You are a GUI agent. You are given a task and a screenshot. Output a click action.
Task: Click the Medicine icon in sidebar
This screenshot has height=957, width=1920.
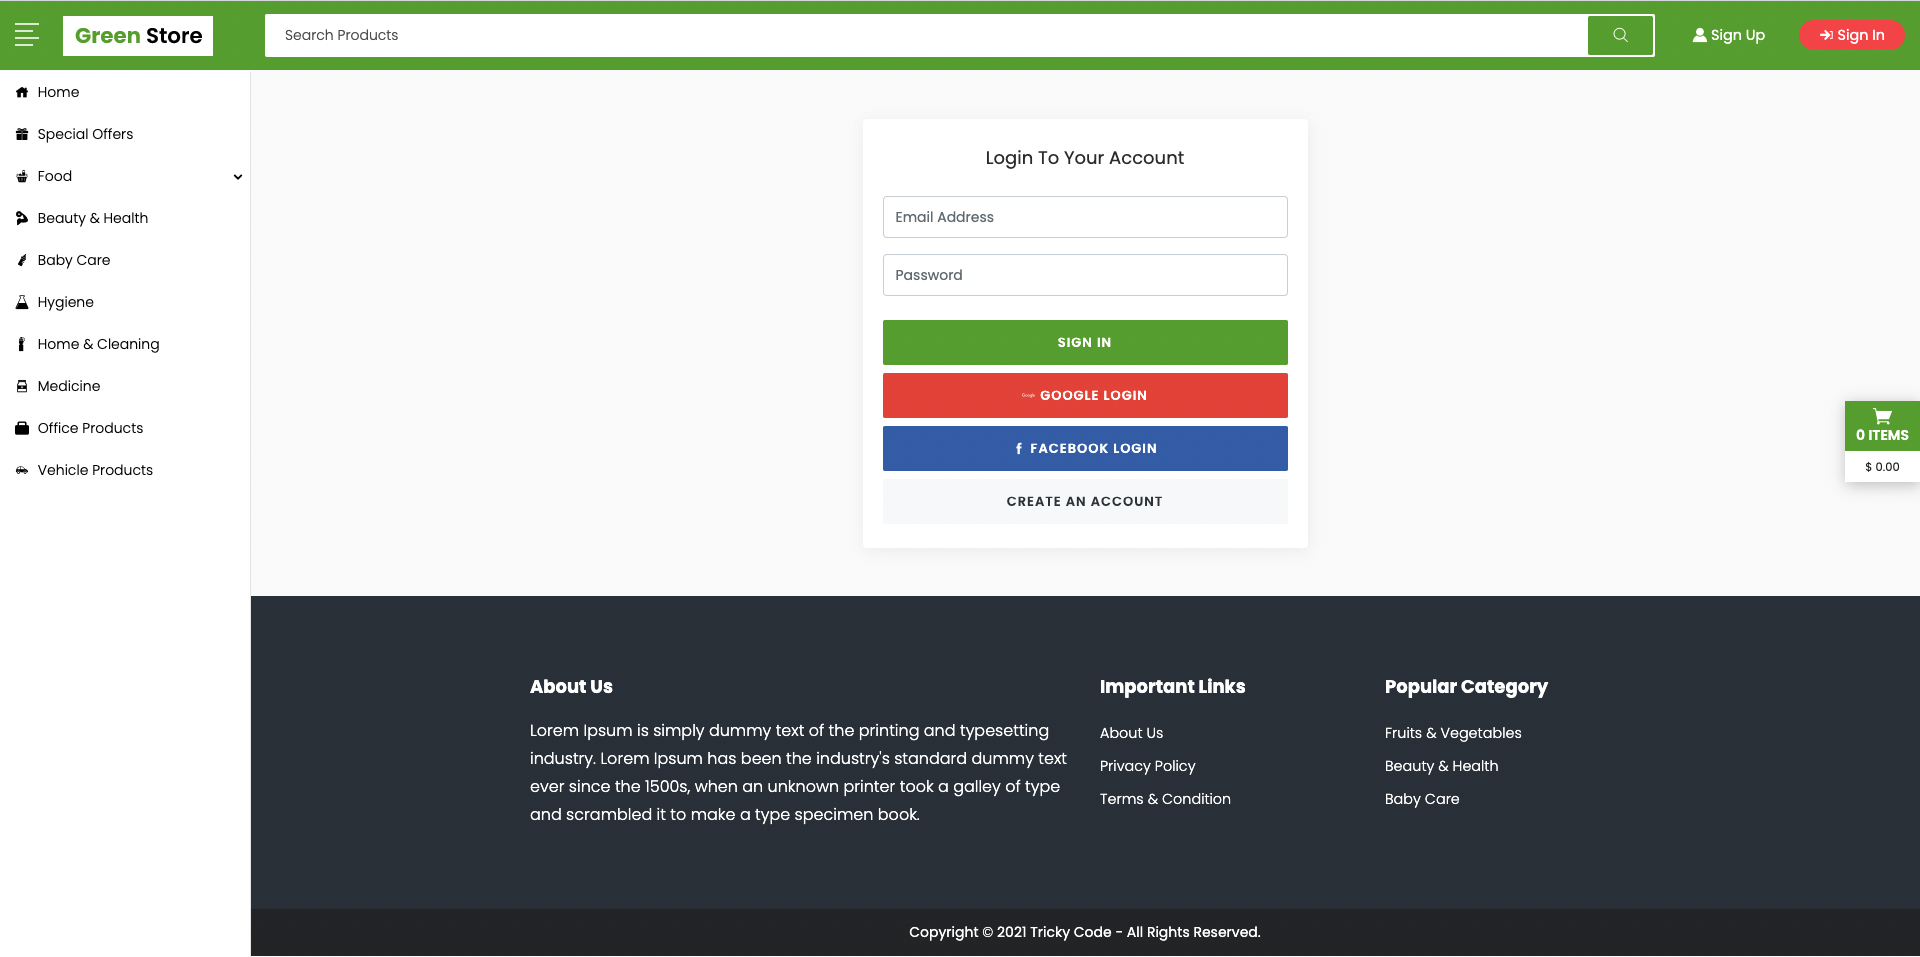coord(21,386)
